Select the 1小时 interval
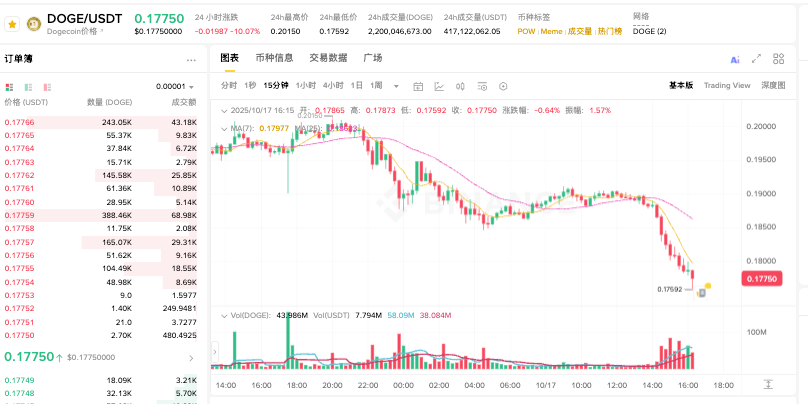The image size is (808, 404). [x=306, y=86]
